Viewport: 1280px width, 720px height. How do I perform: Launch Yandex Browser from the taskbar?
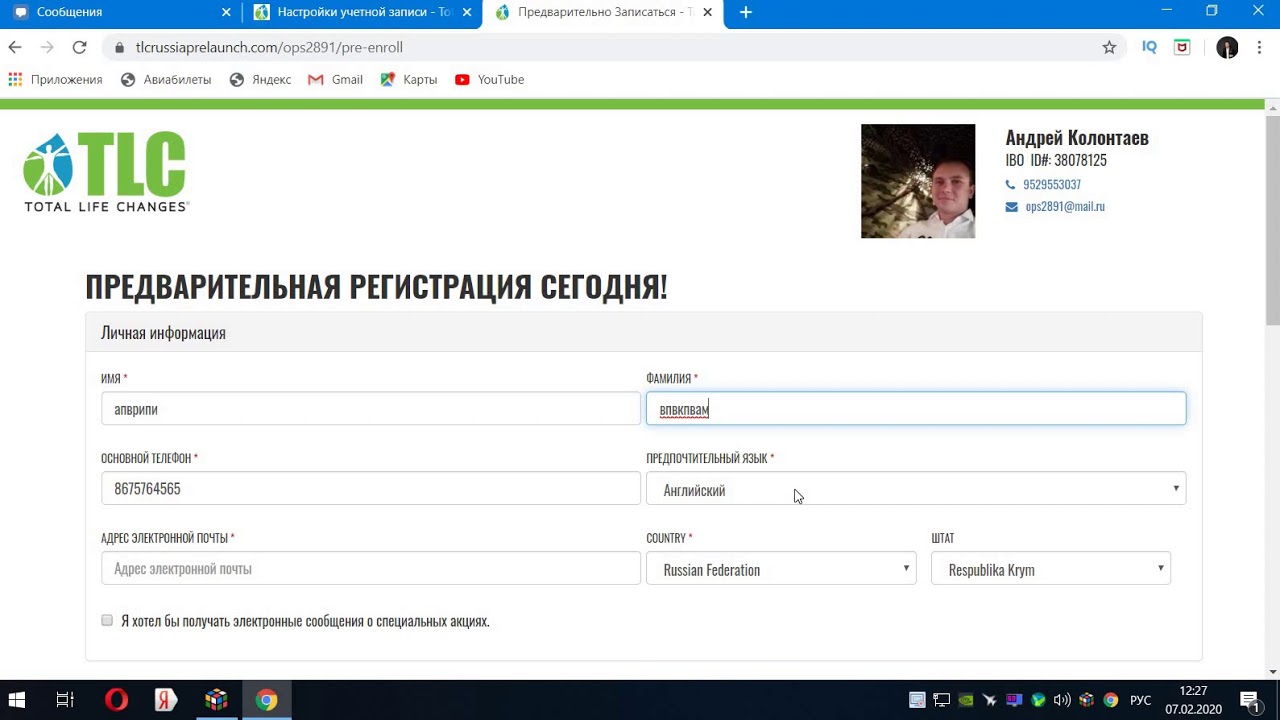click(167, 700)
